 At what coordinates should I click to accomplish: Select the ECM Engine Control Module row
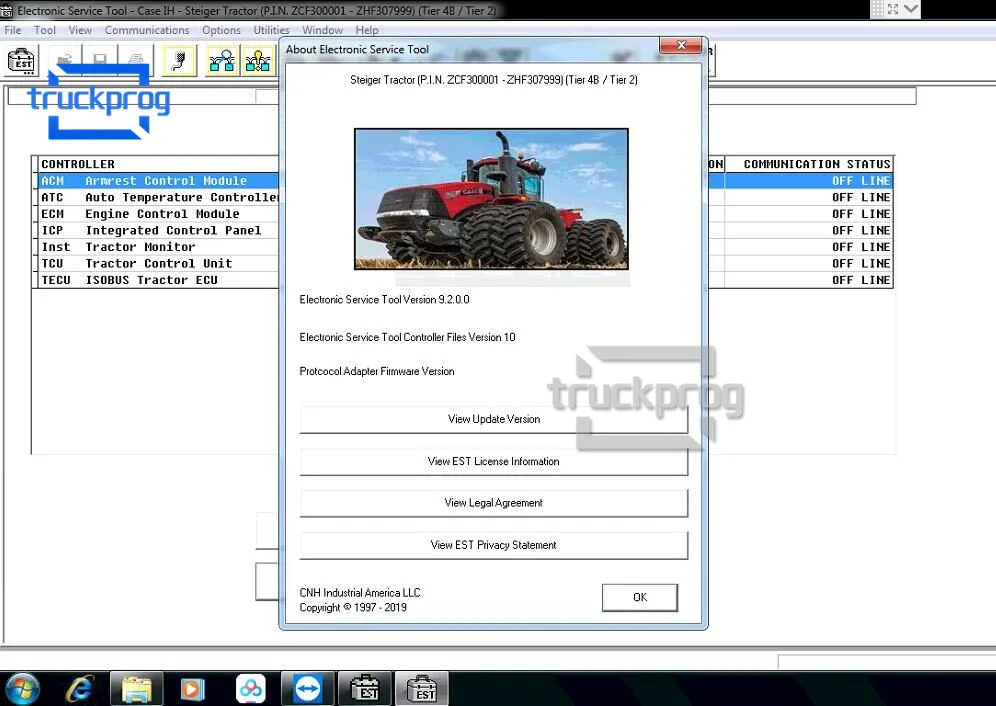point(158,214)
